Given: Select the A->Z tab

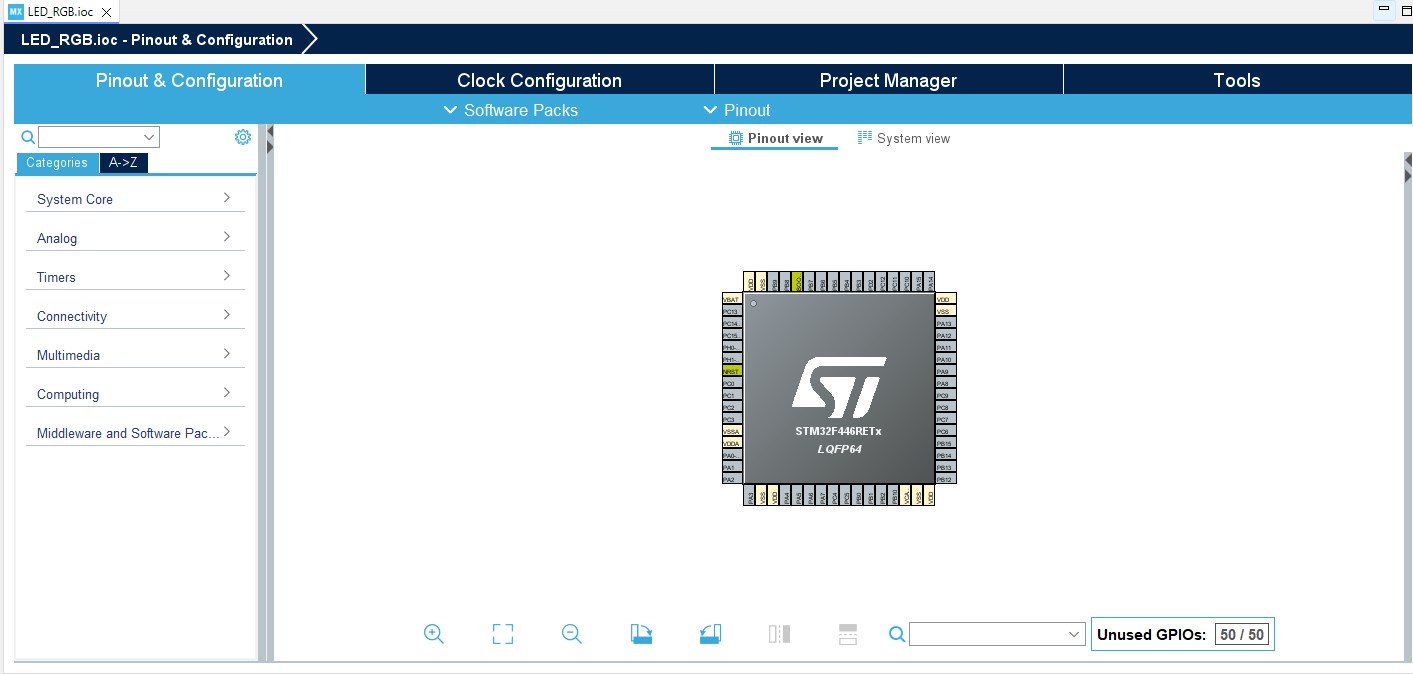Looking at the screenshot, I should tap(124, 163).
